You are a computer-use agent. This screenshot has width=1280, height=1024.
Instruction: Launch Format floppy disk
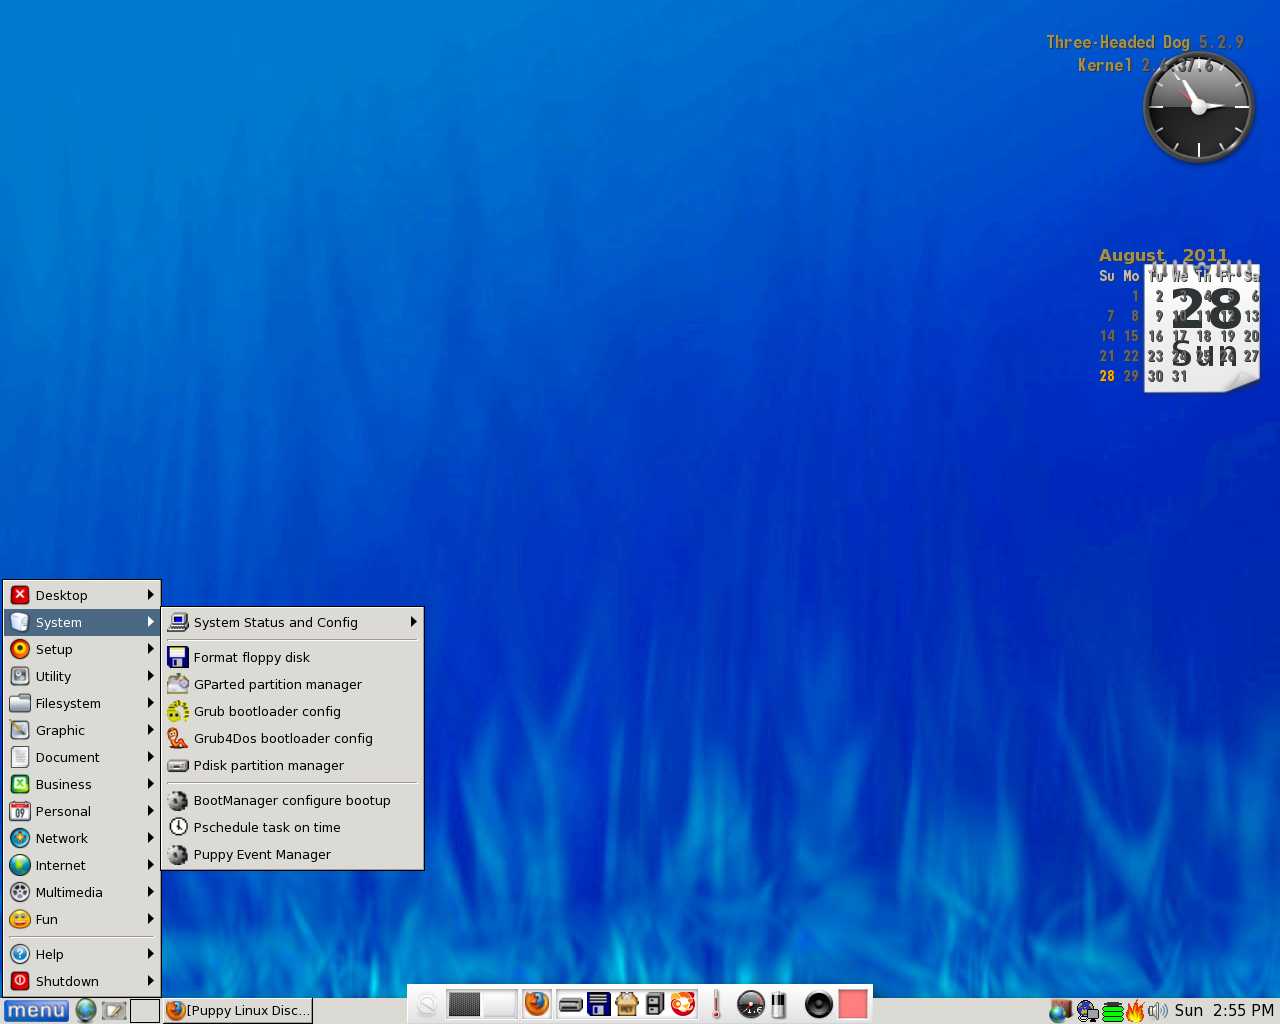(292, 657)
